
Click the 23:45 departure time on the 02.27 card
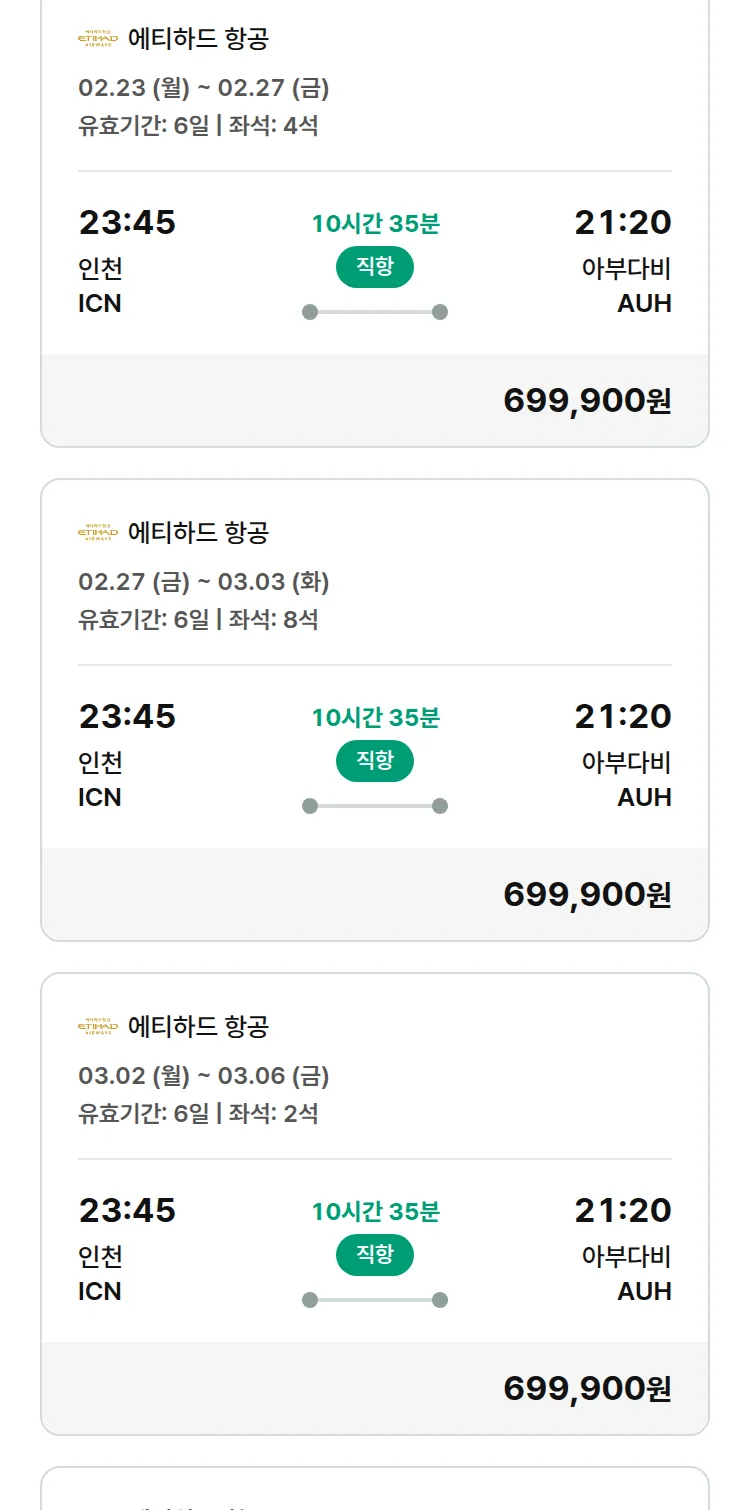click(127, 716)
